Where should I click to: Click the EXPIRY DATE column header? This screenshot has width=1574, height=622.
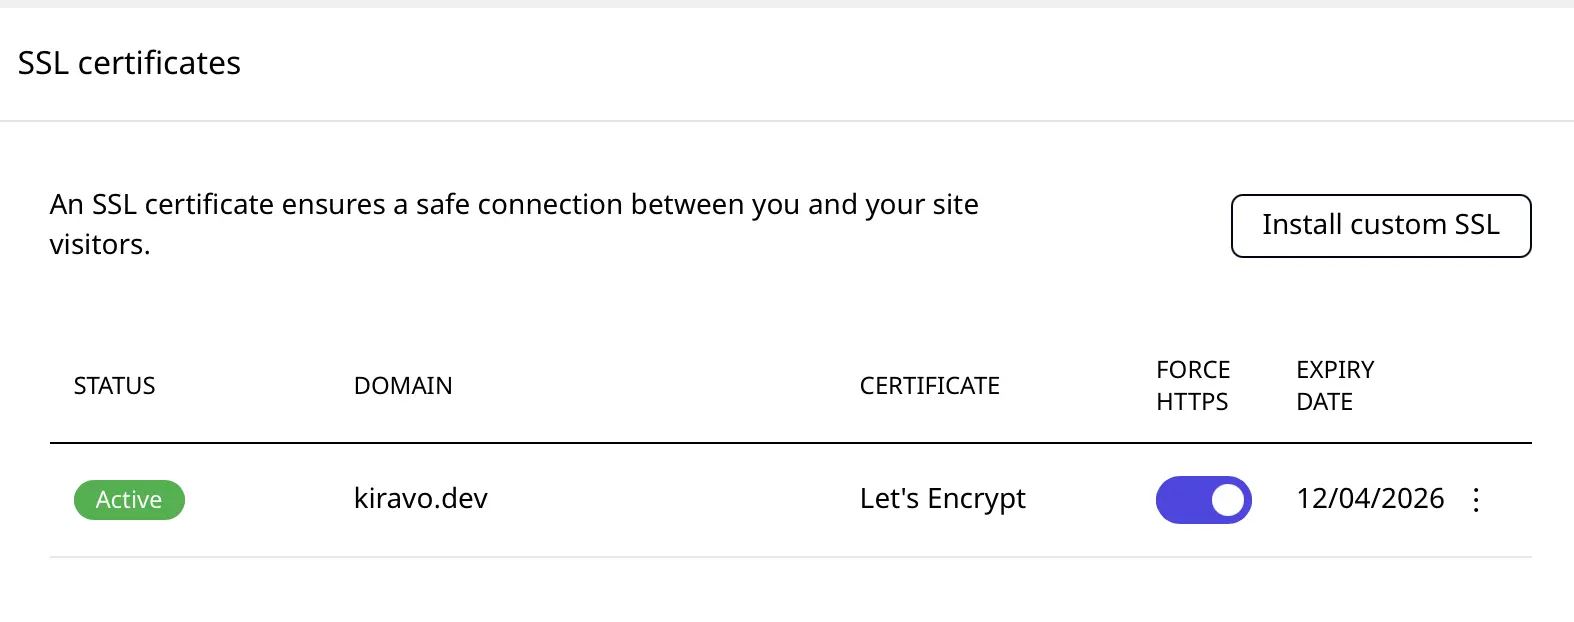(1335, 386)
